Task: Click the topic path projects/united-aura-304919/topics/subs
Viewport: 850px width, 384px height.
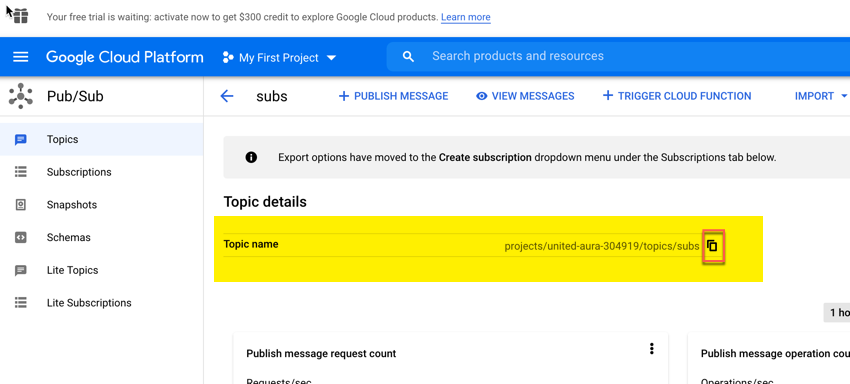Action: pos(602,246)
